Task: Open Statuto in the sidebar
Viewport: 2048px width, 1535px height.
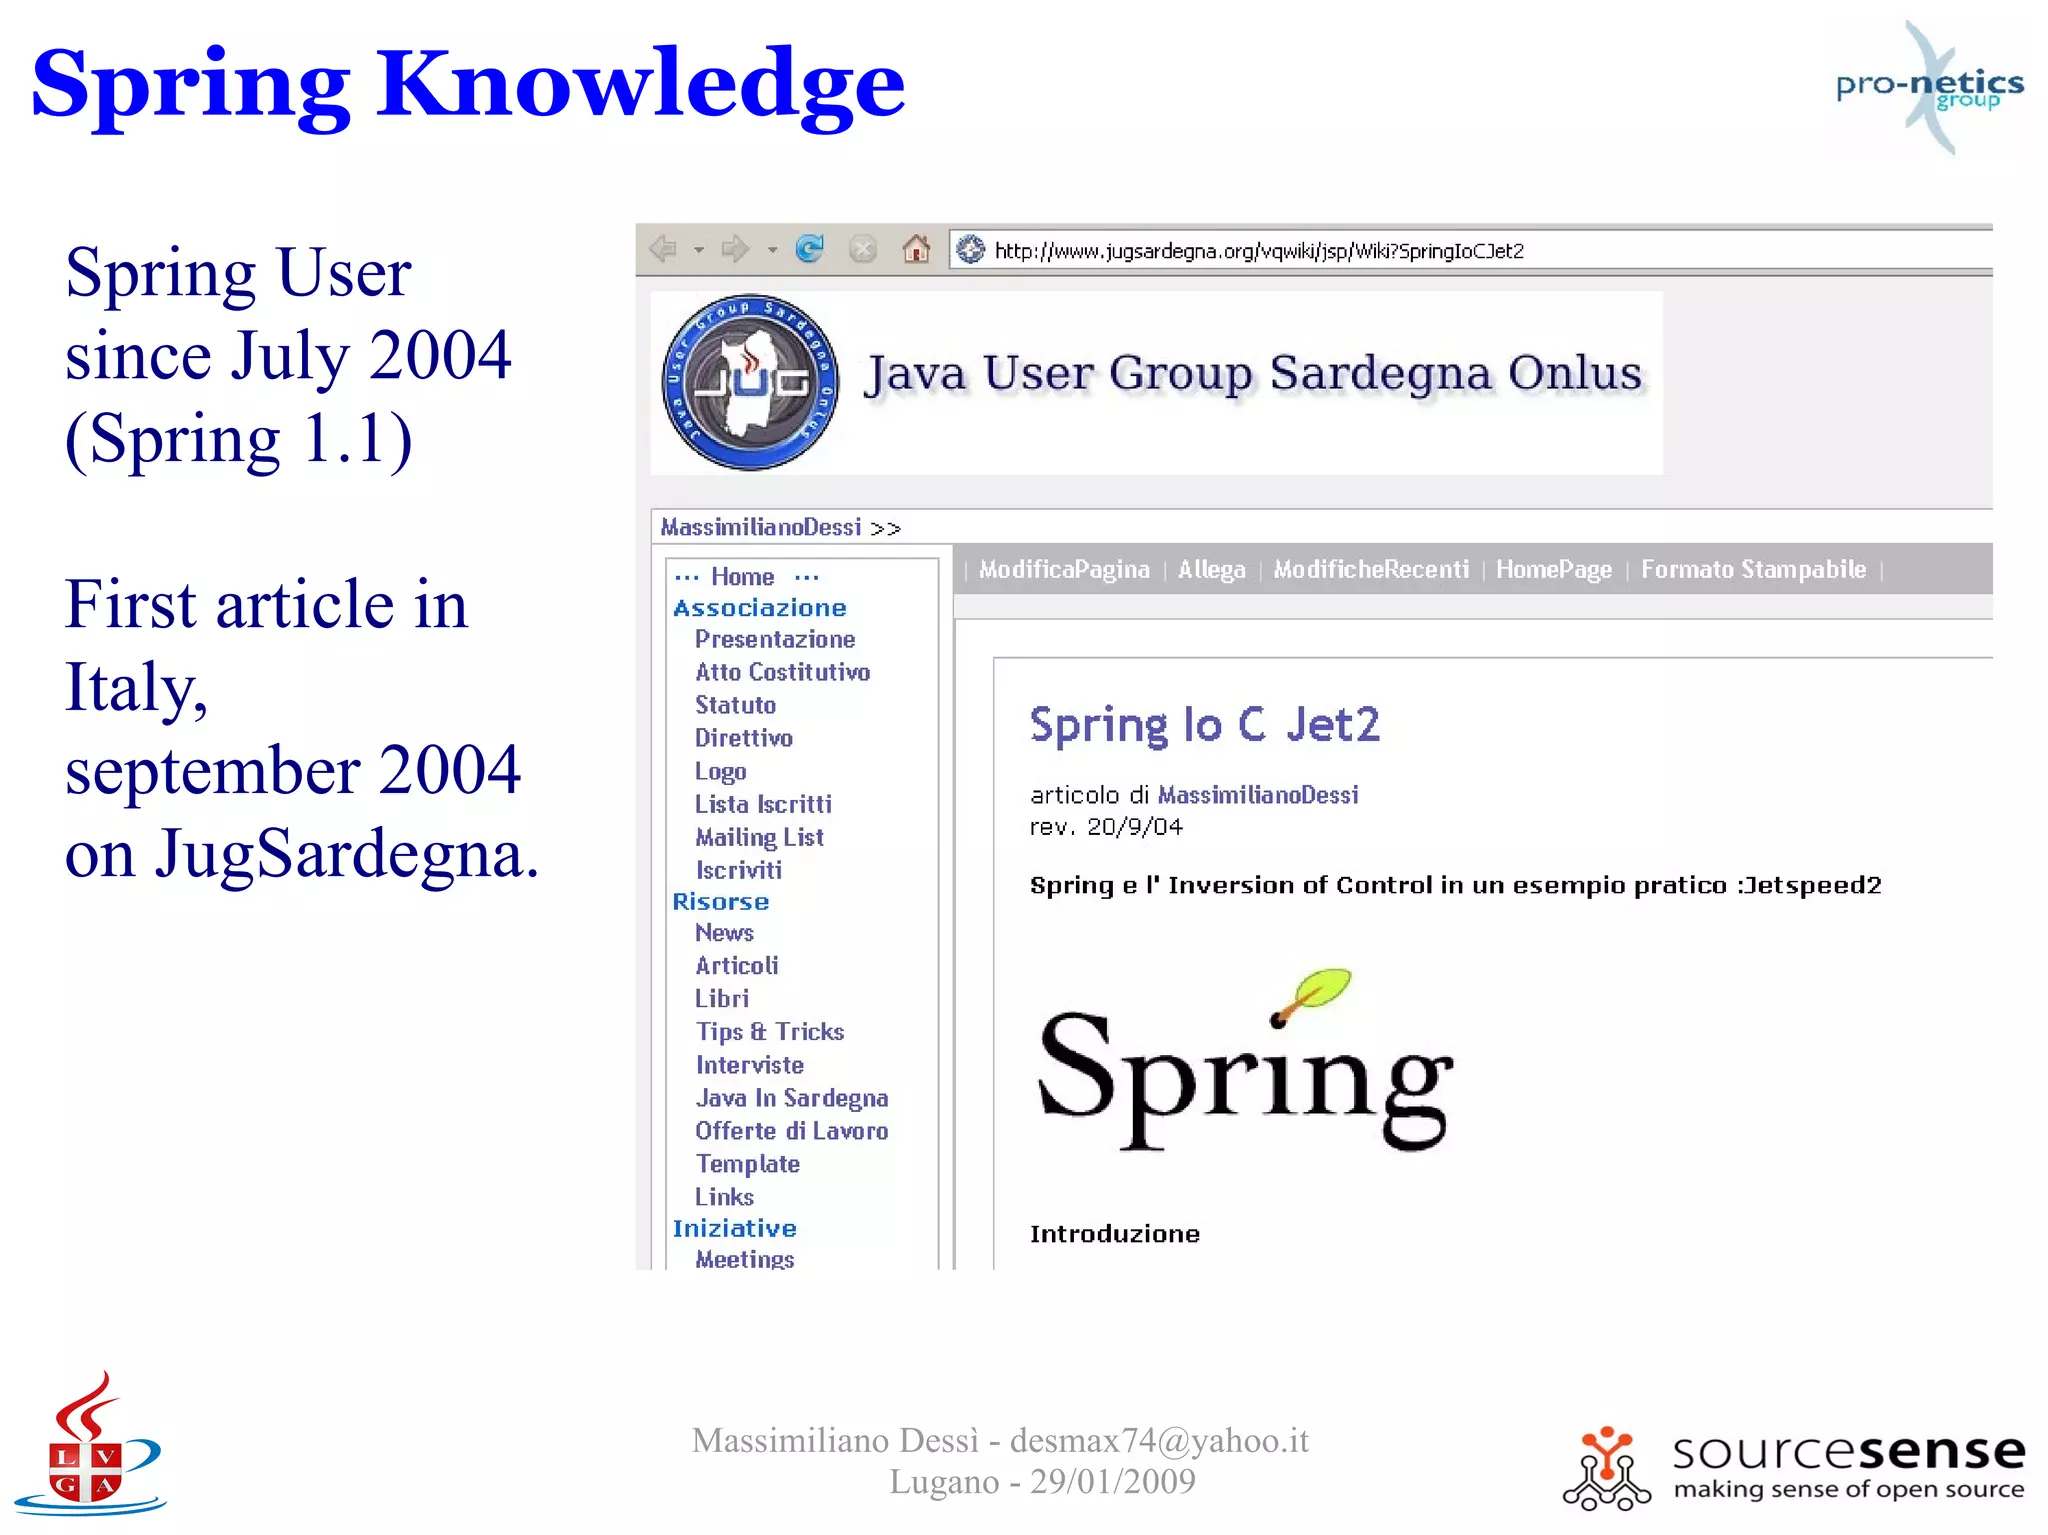Action: tap(735, 705)
